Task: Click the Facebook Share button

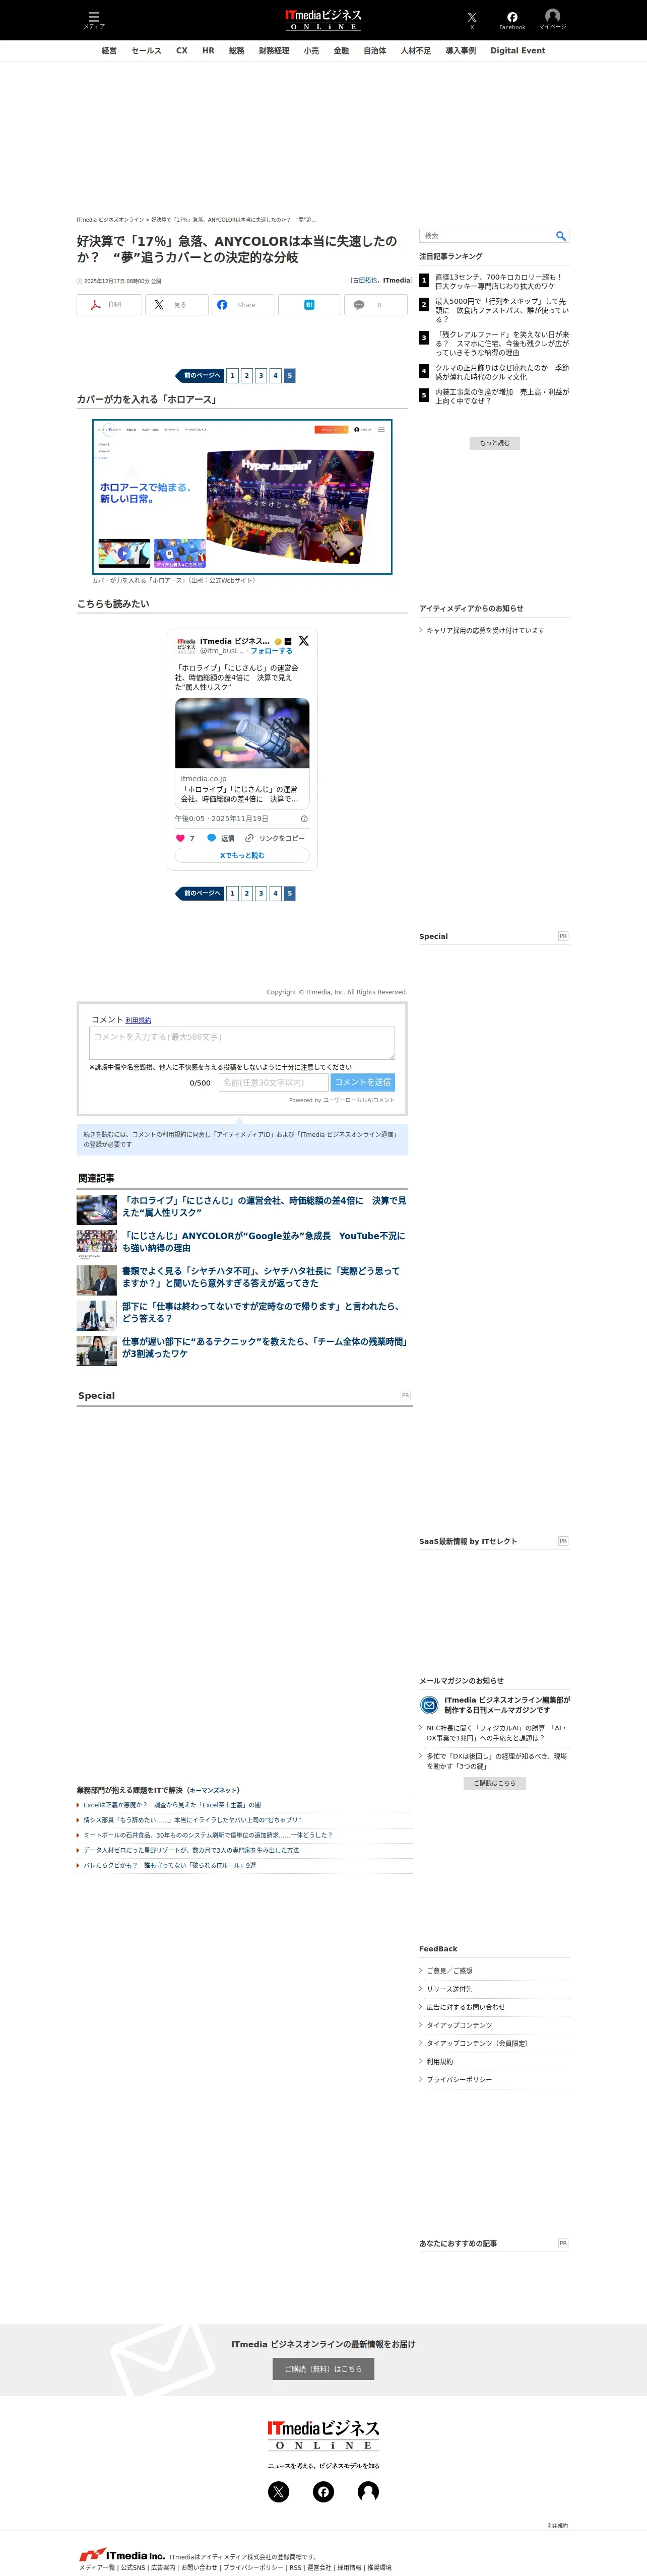Action: [243, 305]
